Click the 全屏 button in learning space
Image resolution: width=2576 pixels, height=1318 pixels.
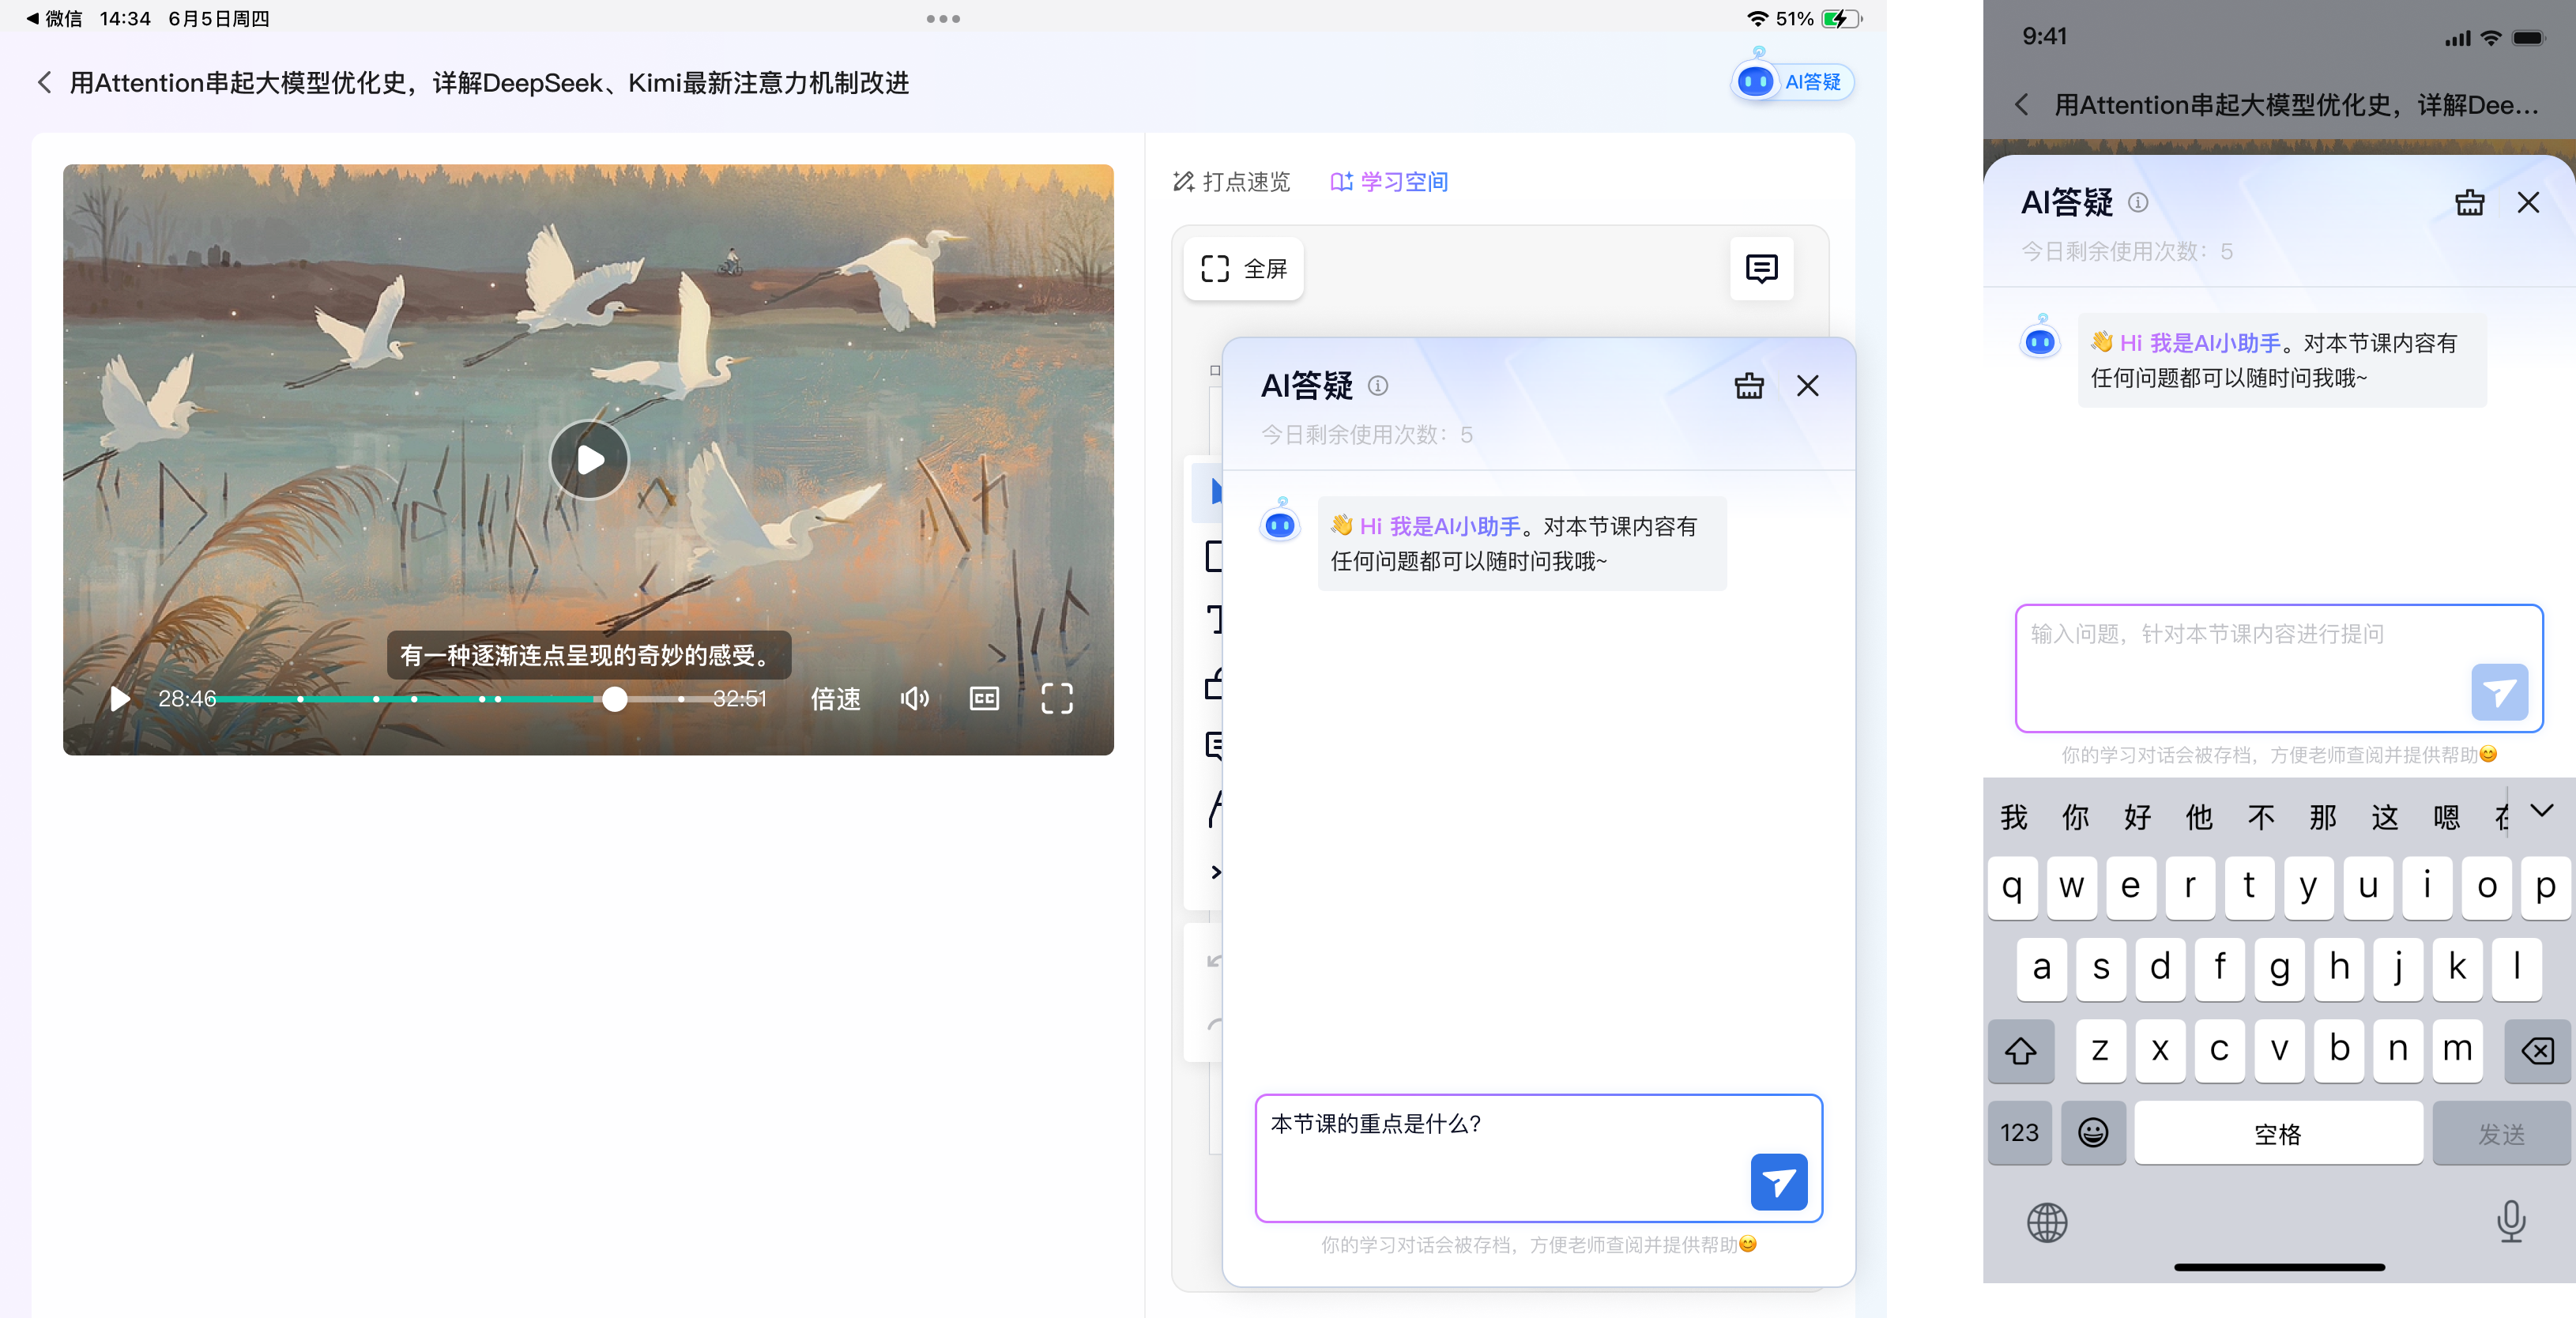point(1243,268)
